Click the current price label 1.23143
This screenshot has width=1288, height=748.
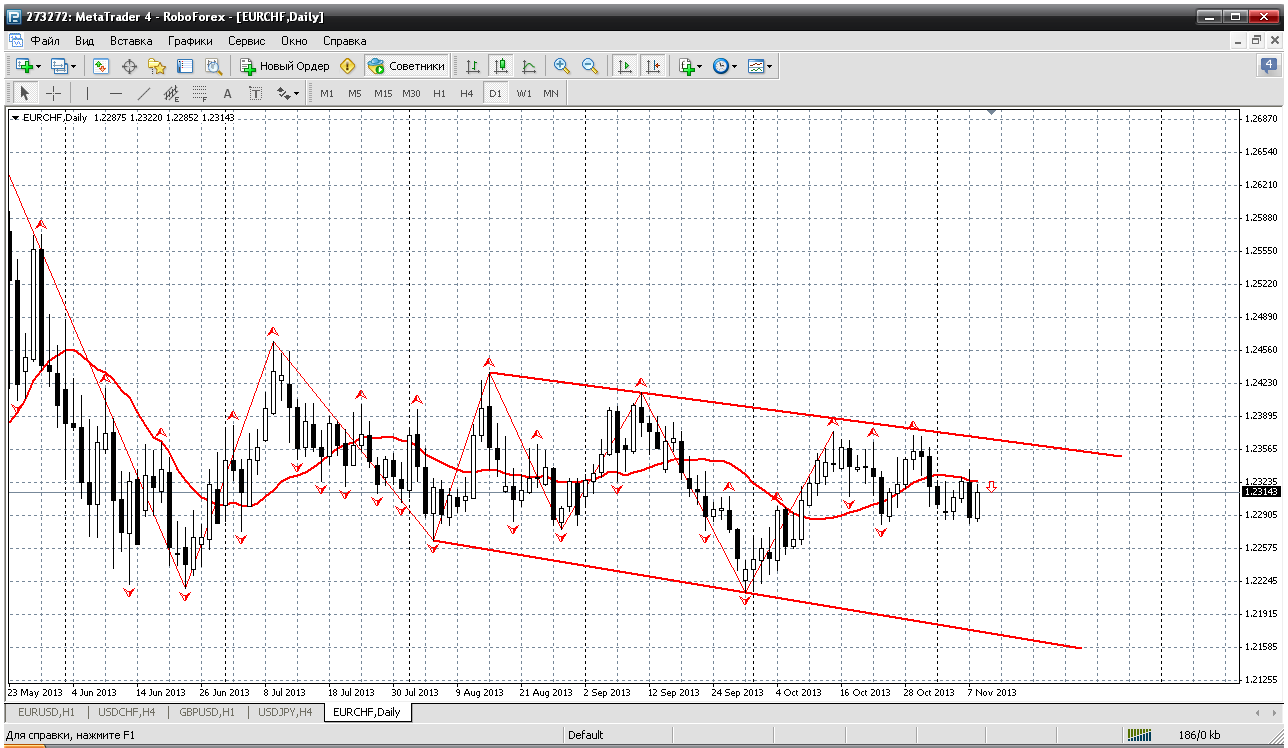click(1260, 491)
